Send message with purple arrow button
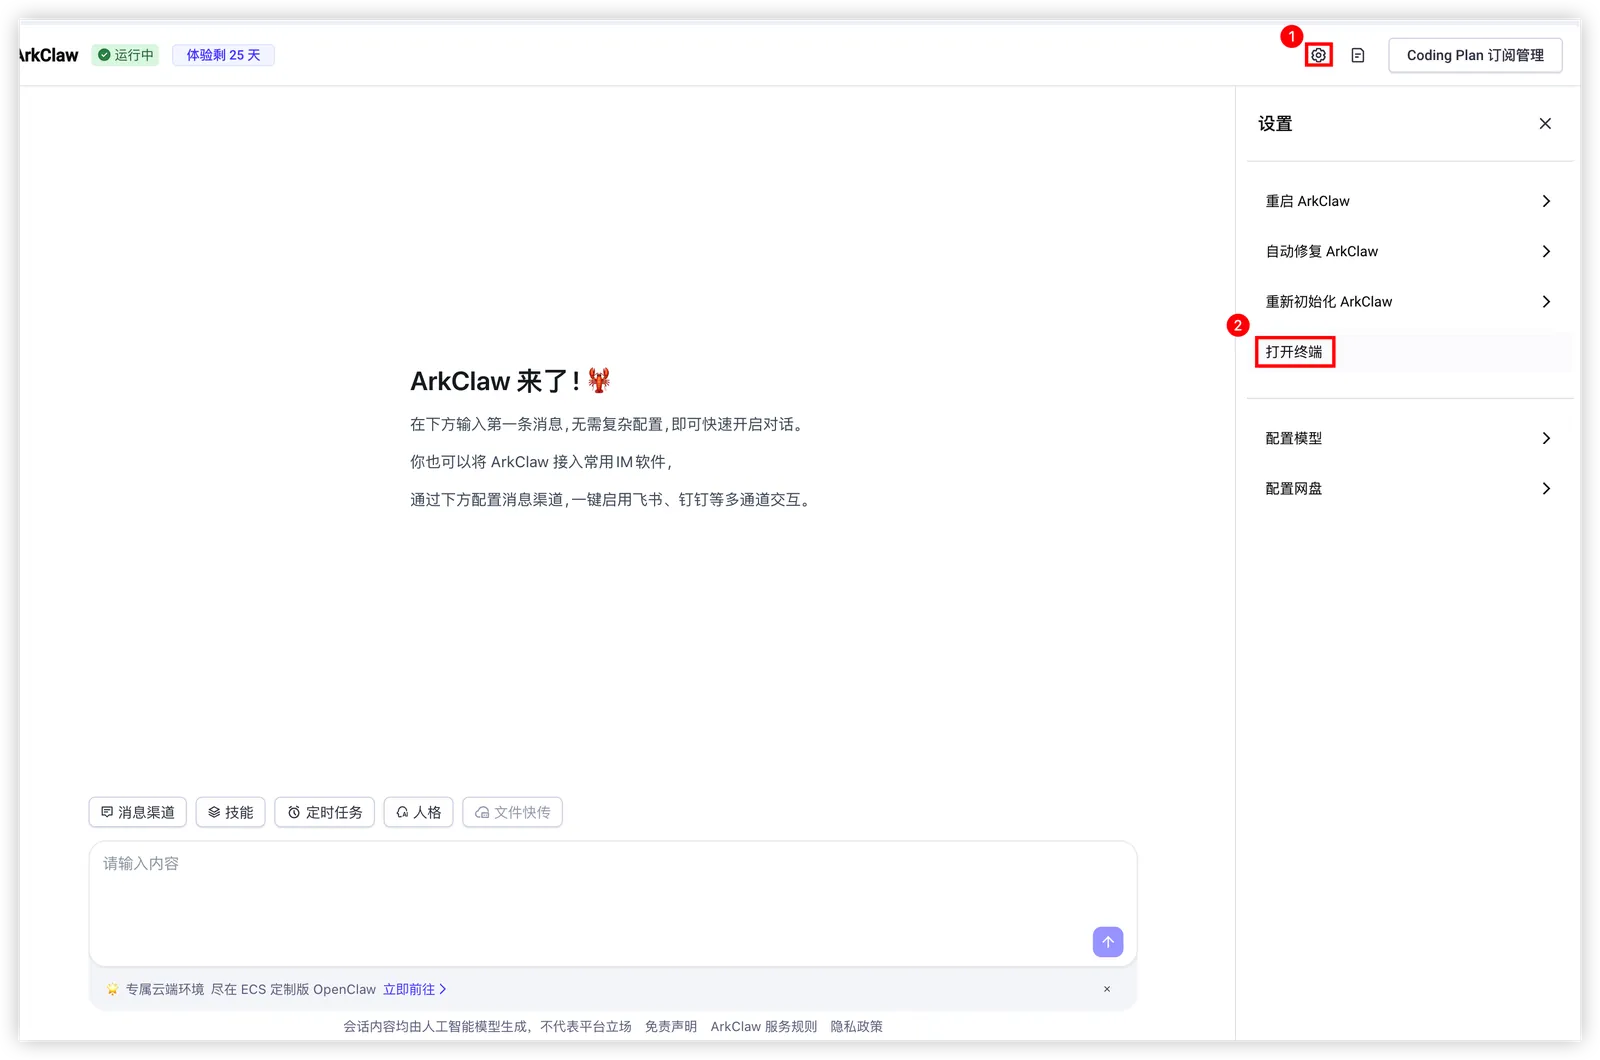 (1107, 942)
